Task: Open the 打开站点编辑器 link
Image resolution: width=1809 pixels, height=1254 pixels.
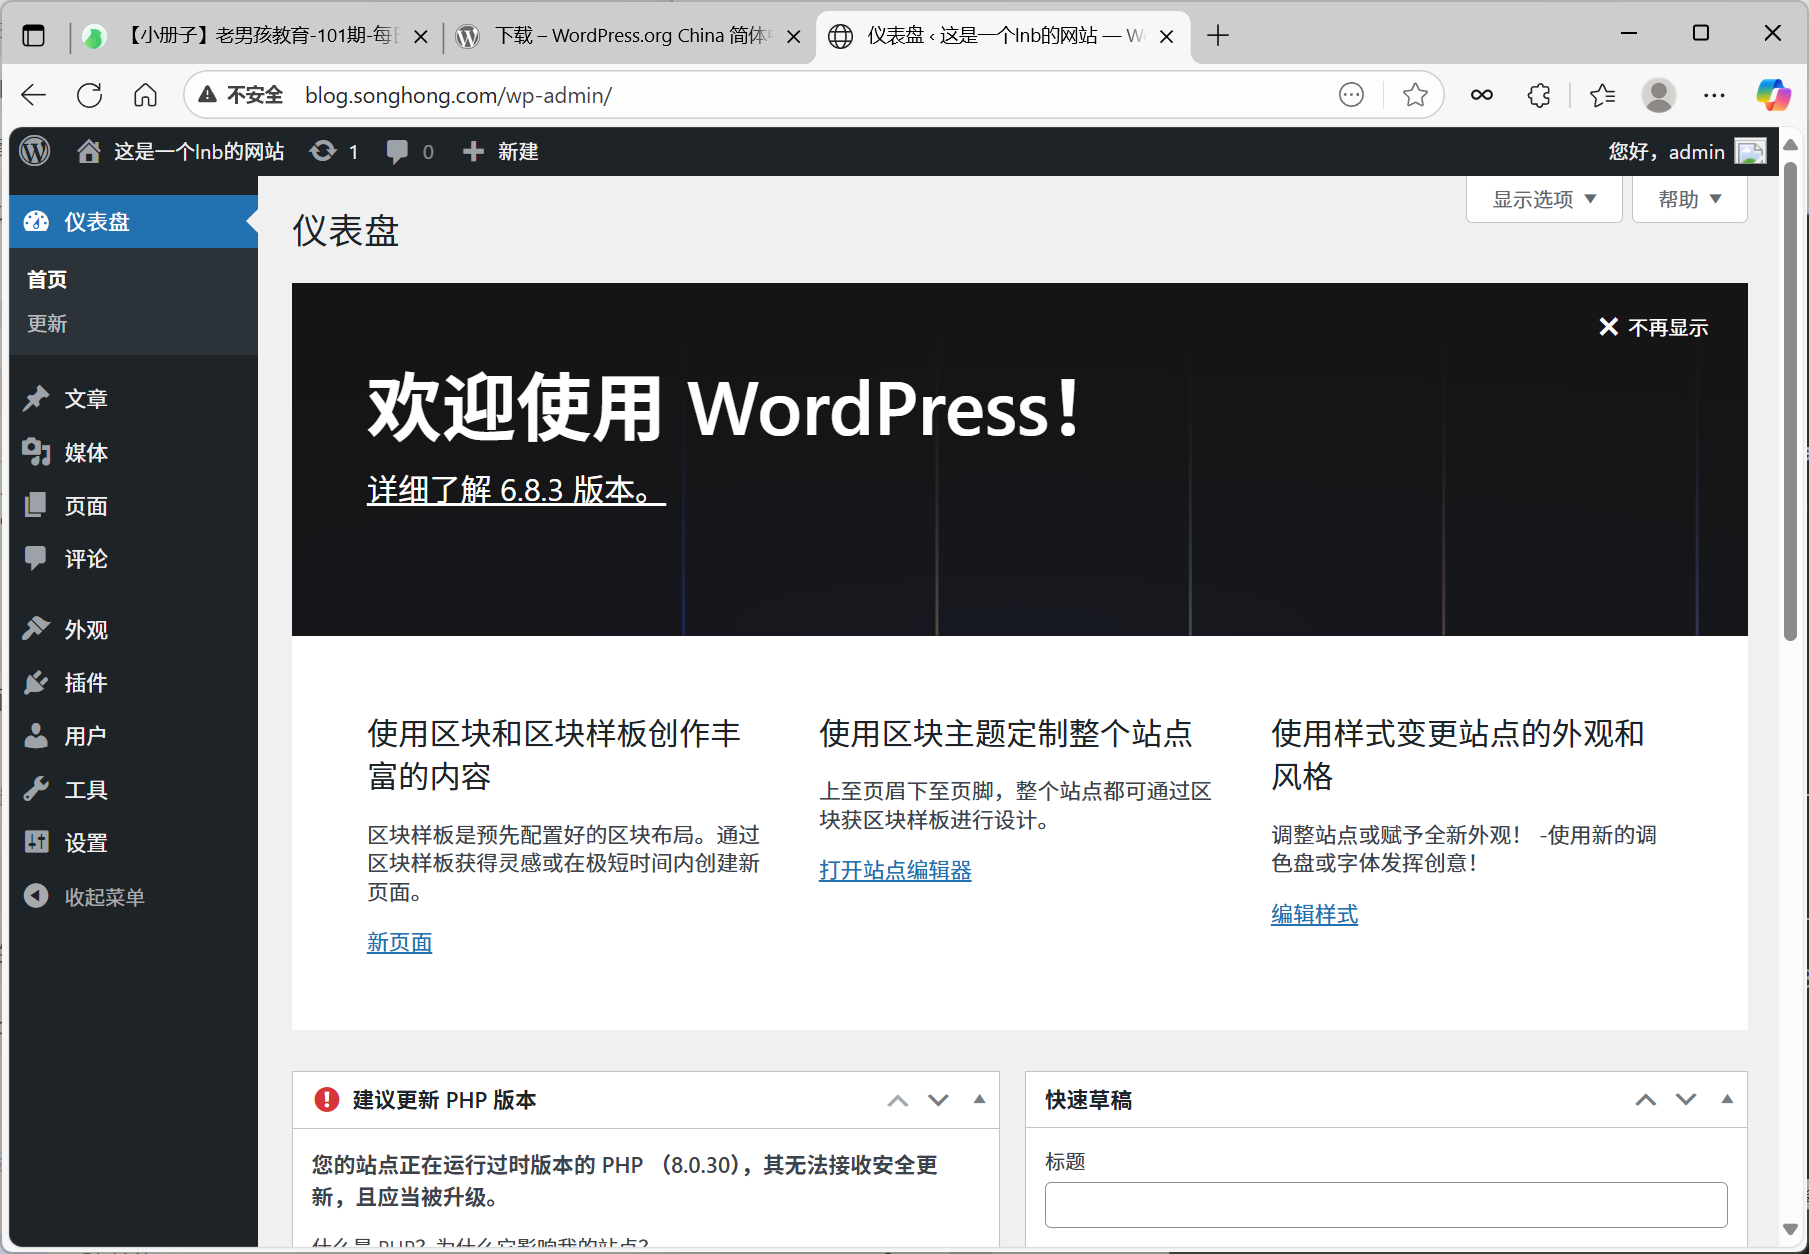Action: pyautogui.click(x=894, y=870)
